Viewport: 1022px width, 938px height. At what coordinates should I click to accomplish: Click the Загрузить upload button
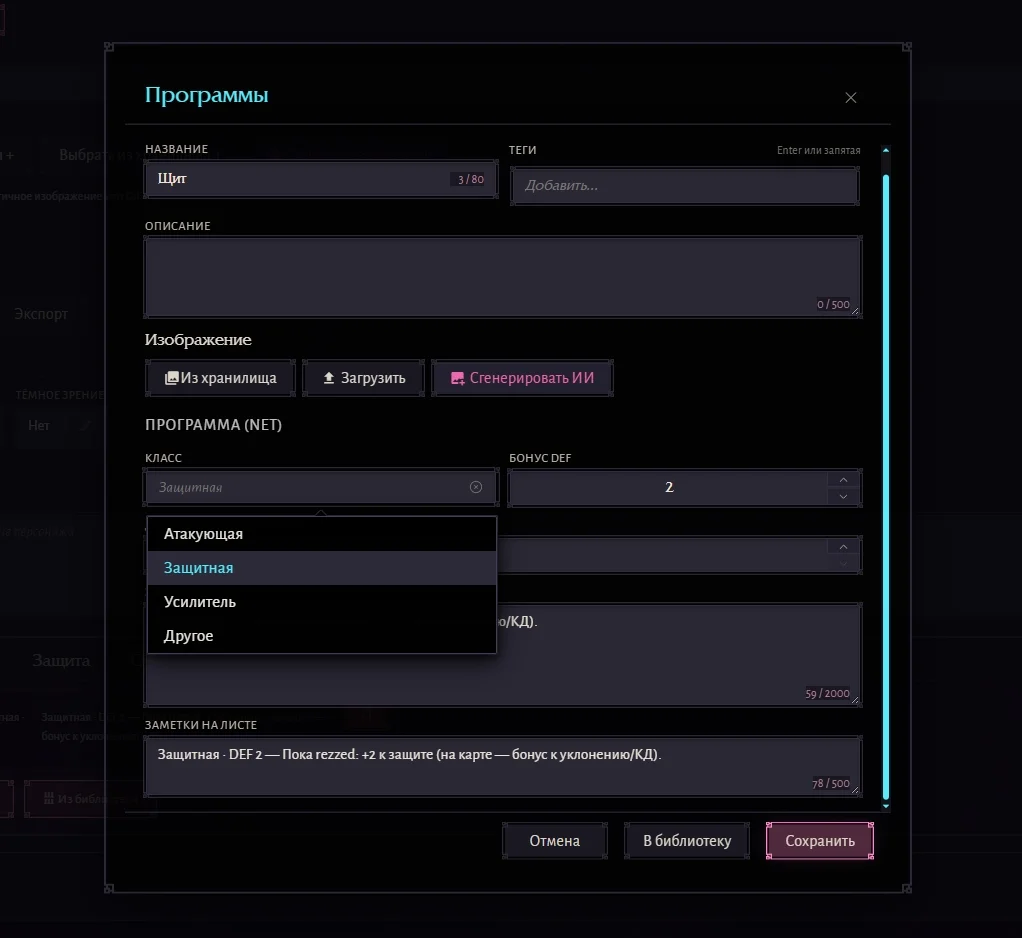coord(364,378)
